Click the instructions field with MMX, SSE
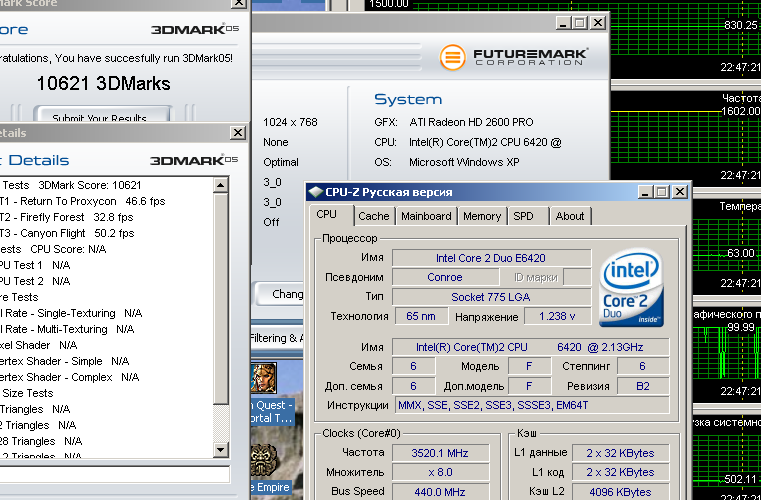 coord(532,405)
